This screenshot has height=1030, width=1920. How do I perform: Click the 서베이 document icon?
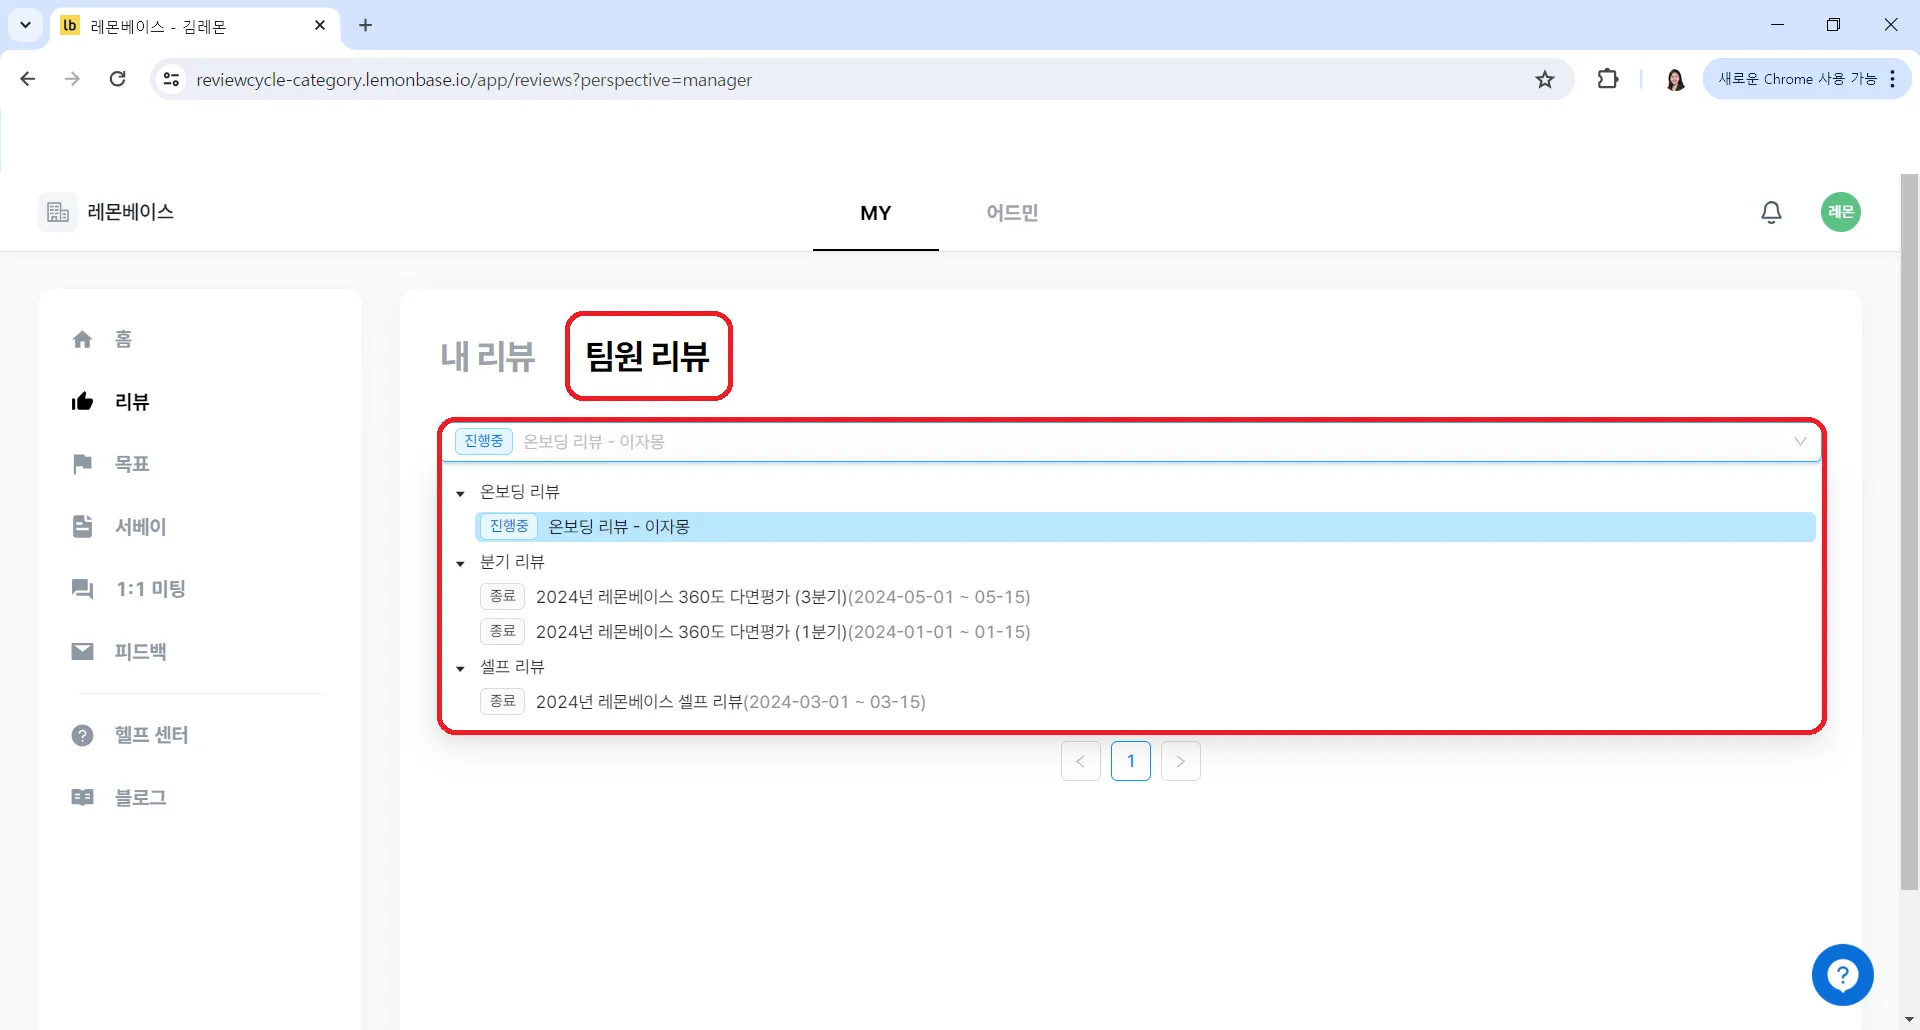(82, 526)
